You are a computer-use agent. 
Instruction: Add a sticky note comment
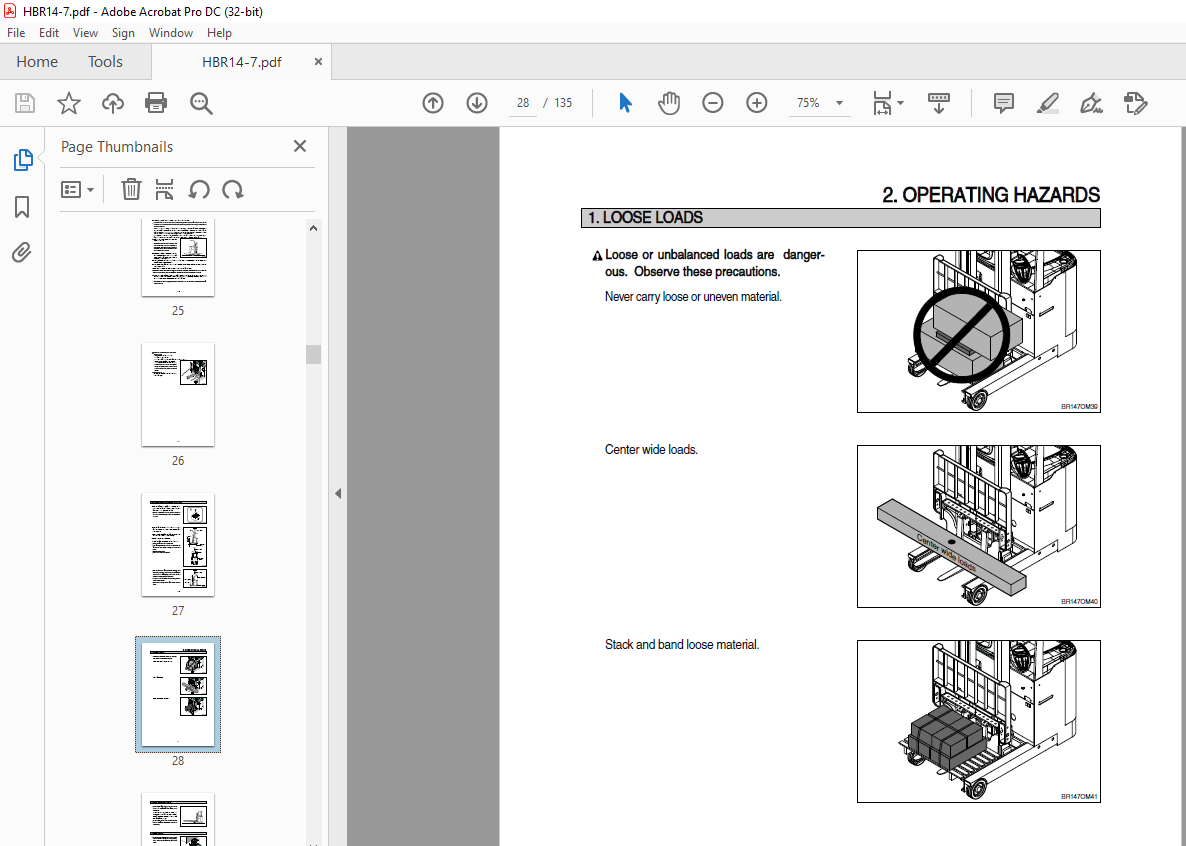coord(1004,103)
